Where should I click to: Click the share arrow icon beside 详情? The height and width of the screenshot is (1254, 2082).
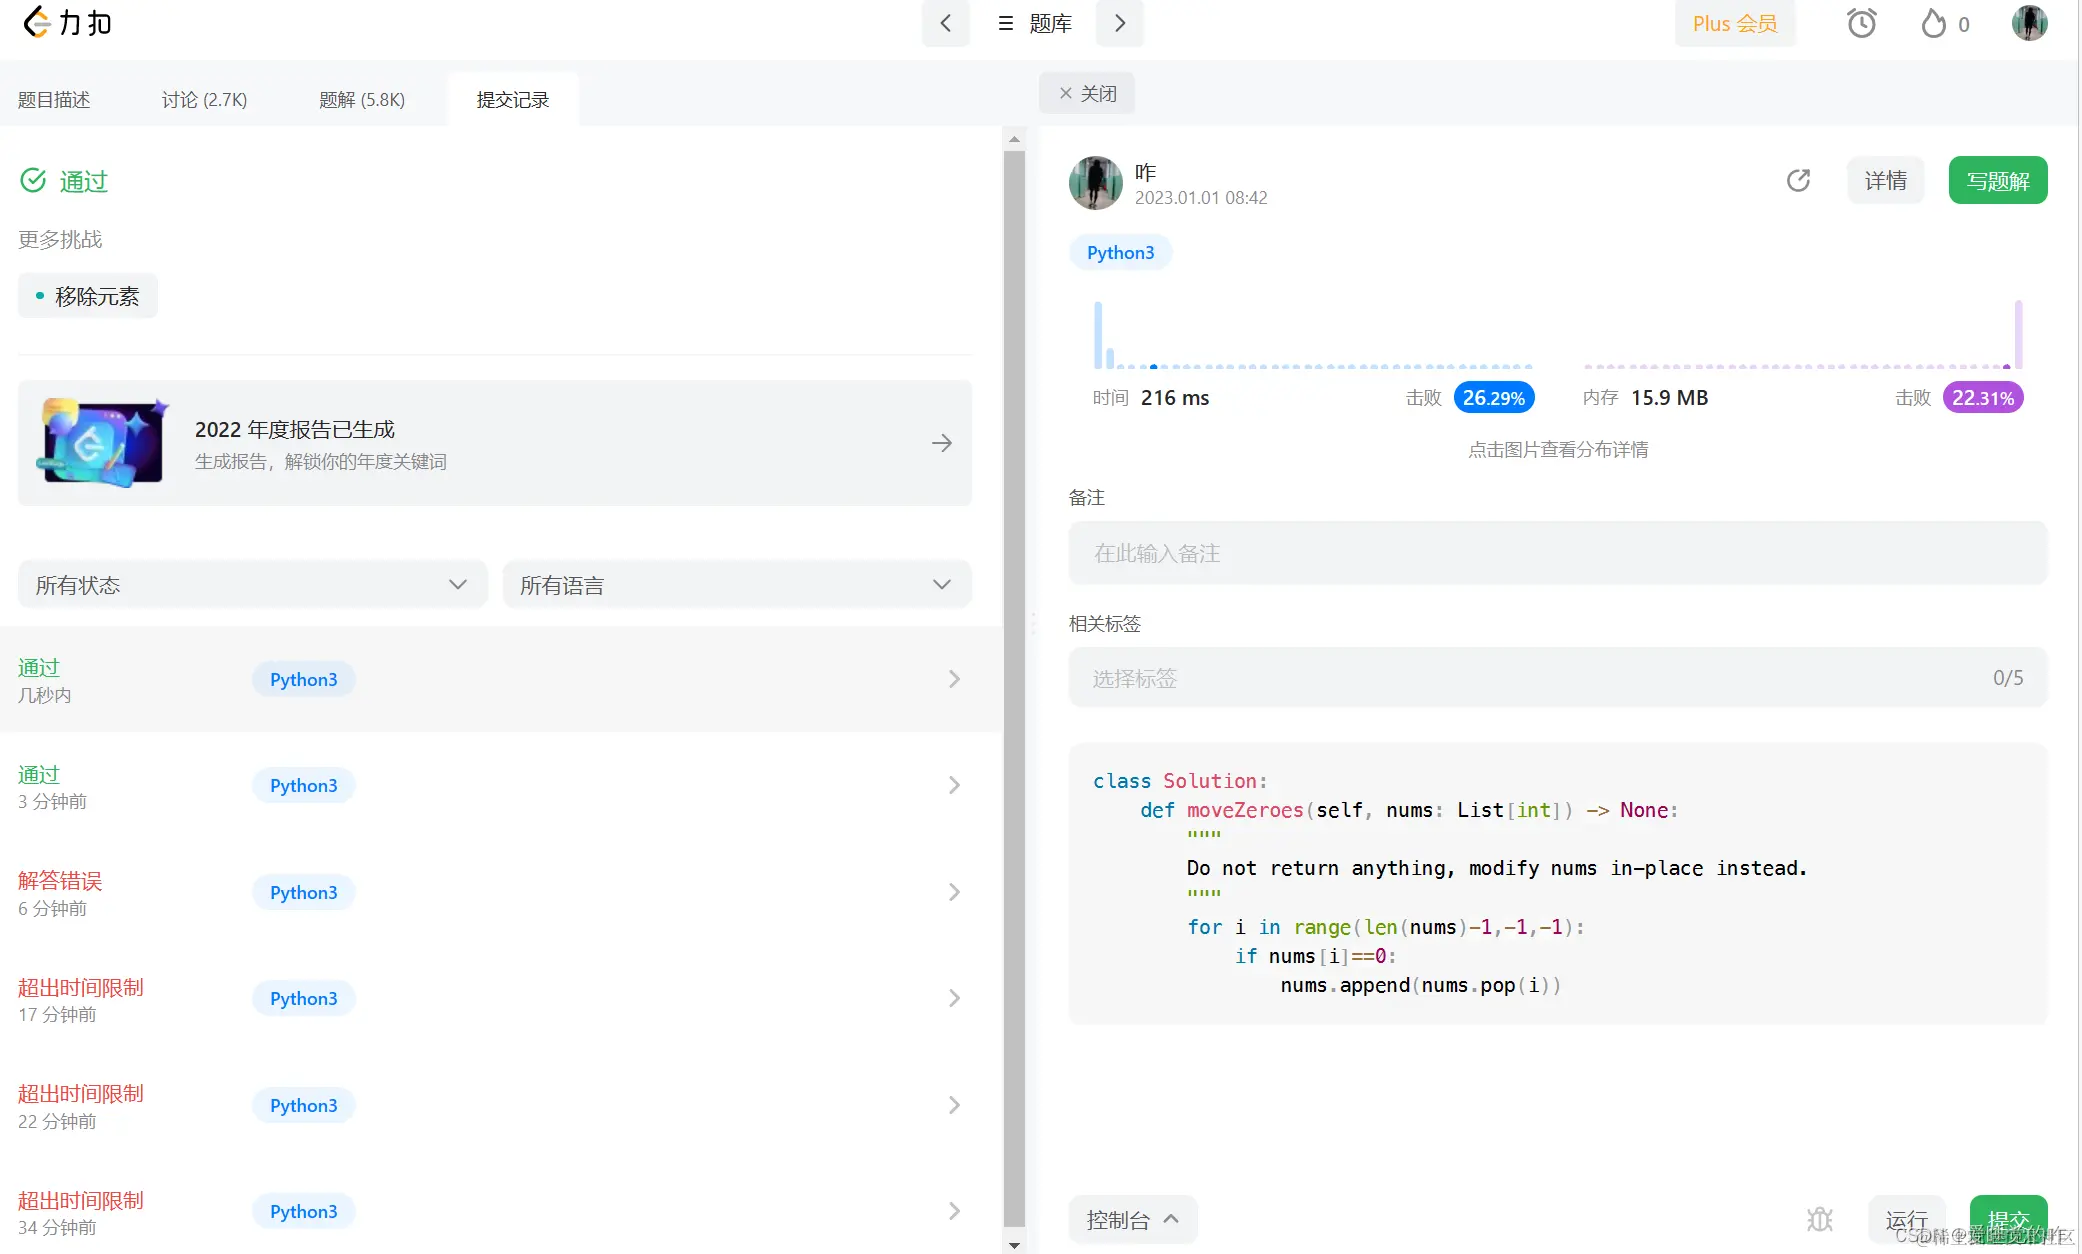(1798, 180)
